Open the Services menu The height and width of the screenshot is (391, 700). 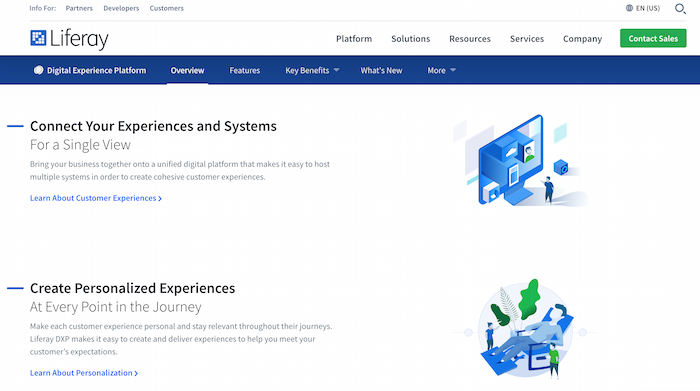pyautogui.click(x=527, y=39)
